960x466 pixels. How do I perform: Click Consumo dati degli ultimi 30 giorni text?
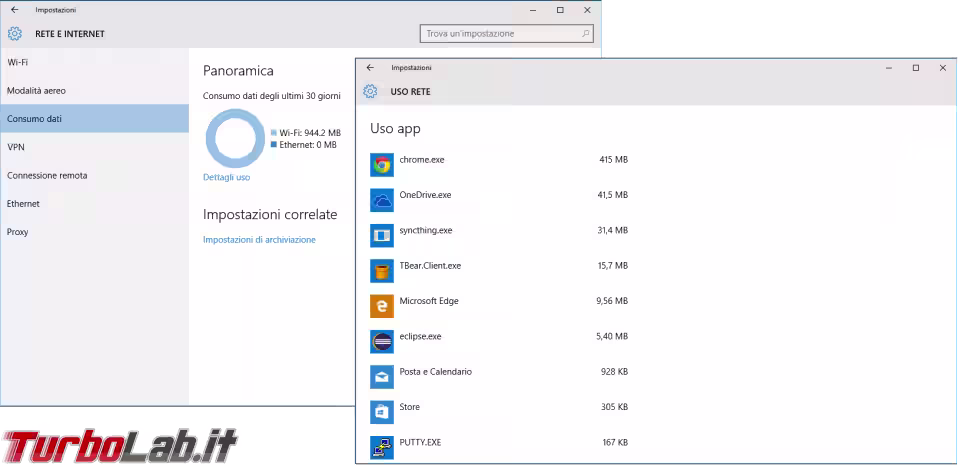272,96
